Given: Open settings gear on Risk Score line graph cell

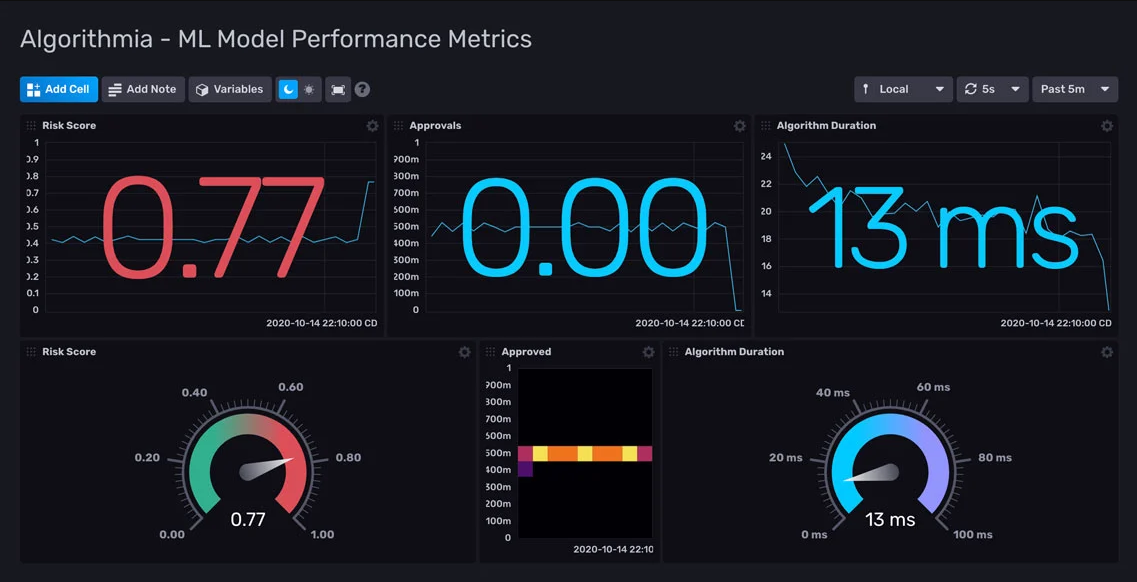Looking at the screenshot, I should (x=372, y=125).
